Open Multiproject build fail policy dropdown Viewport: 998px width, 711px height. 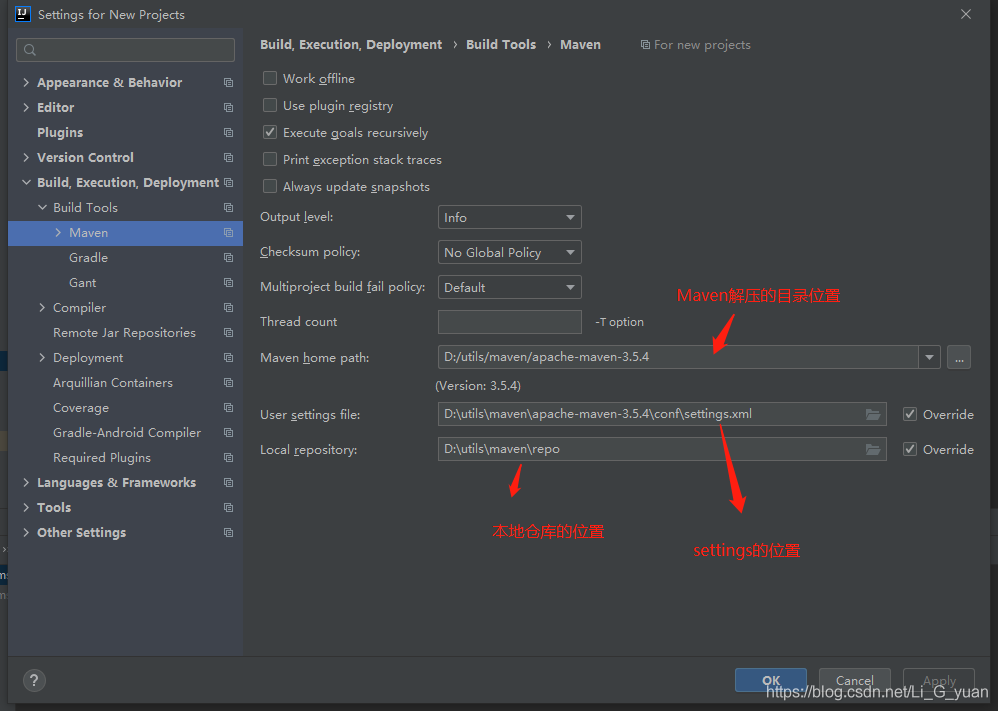tap(509, 287)
